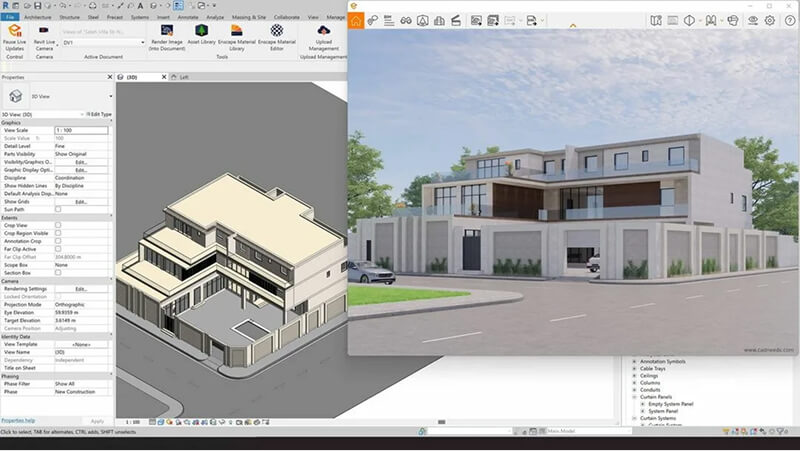Click the 1 : 100 scale in view control bar

(133, 422)
